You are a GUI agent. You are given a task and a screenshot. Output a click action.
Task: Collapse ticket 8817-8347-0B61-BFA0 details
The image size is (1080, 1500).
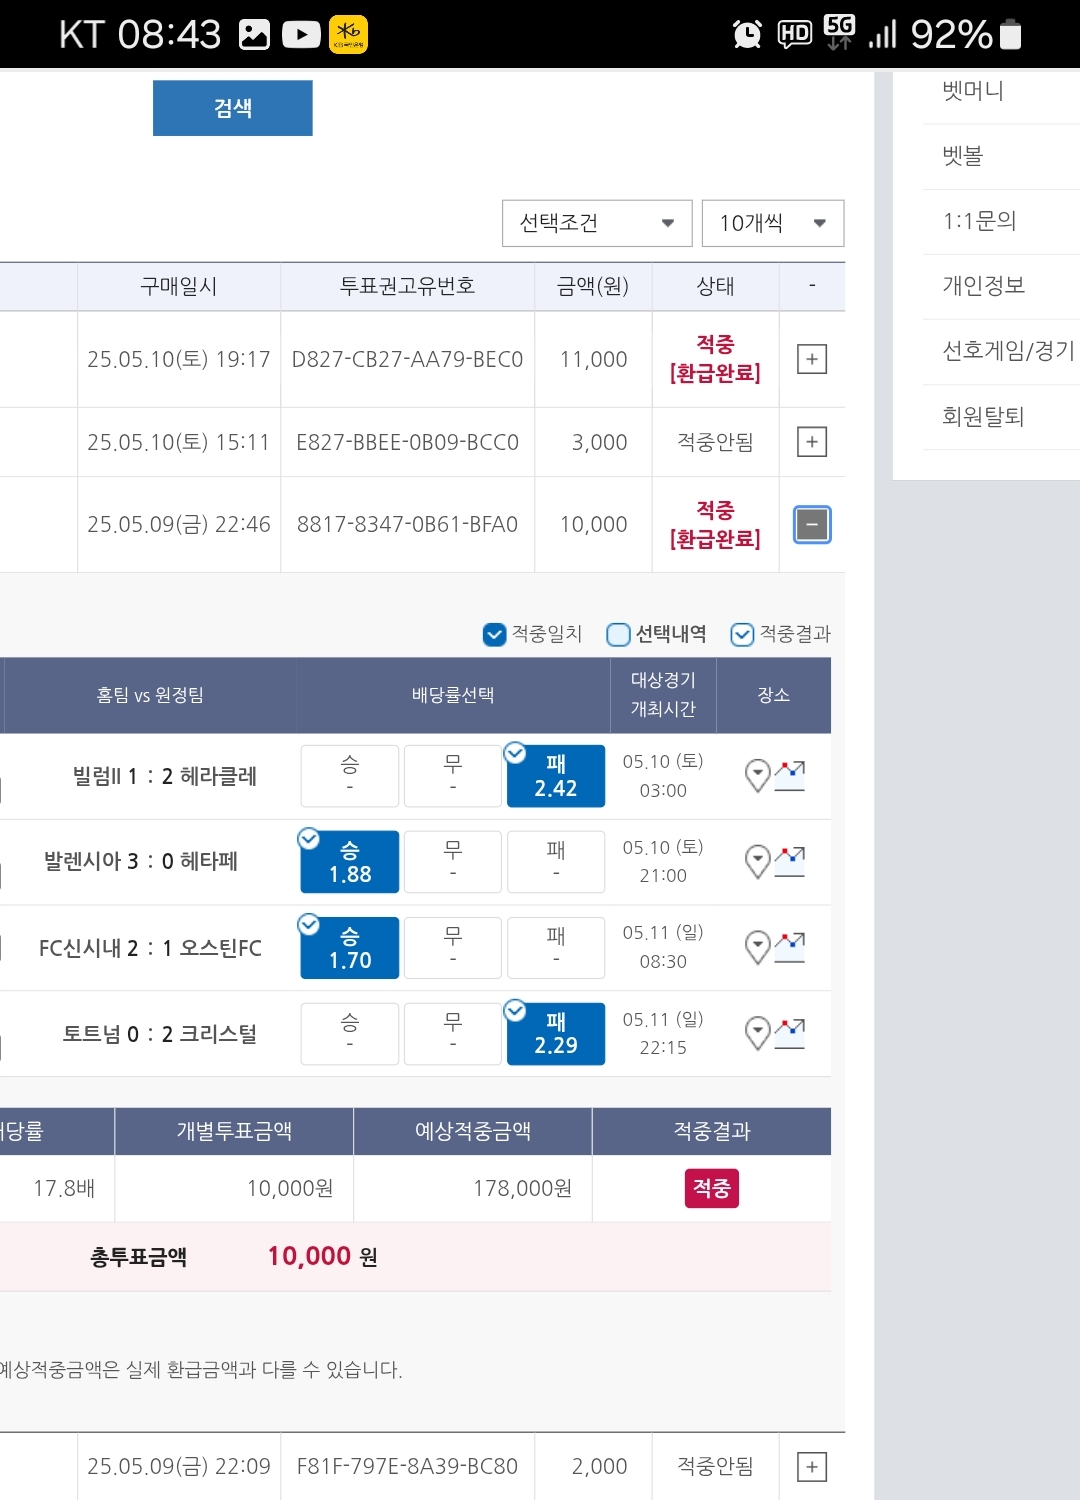coord(812,524)
